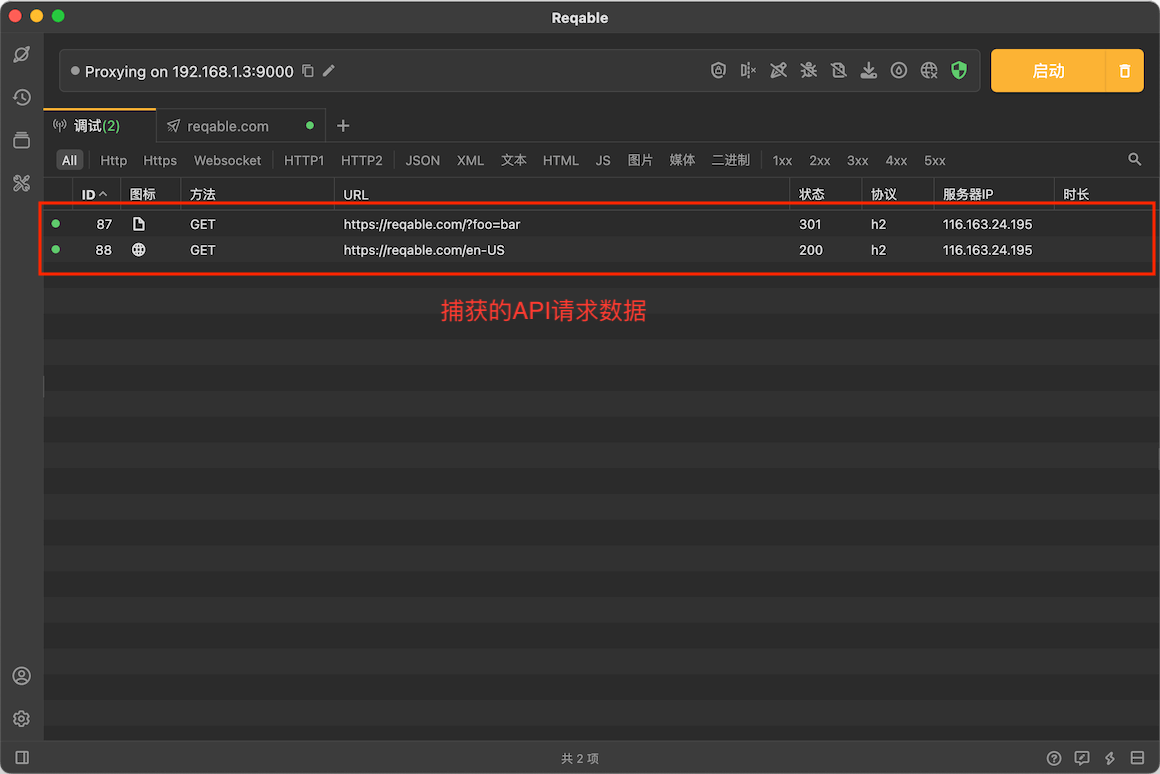The height and width of the screenshot is (774, 1160).
Task: Click the breakpoint icon with x mark
Action: pyautogui.click(x=748, y=70)
